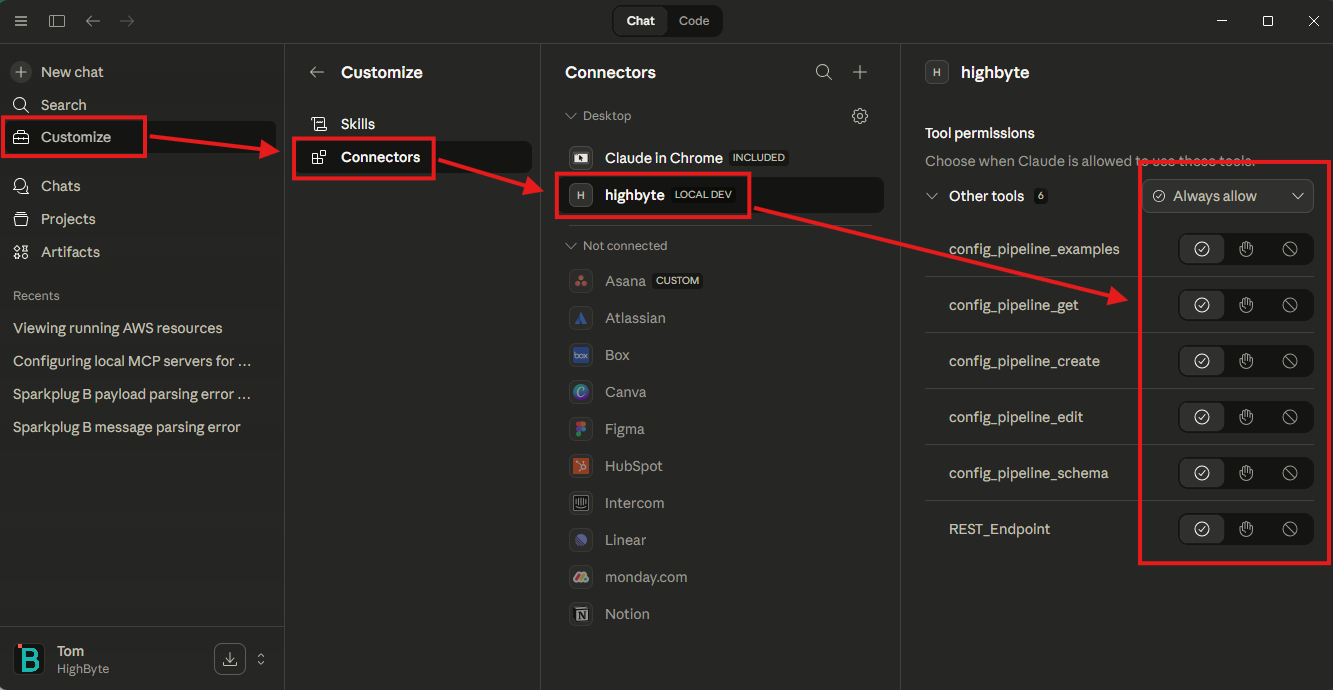
Task: Click the download icon beside Tom
Action: 230,659
